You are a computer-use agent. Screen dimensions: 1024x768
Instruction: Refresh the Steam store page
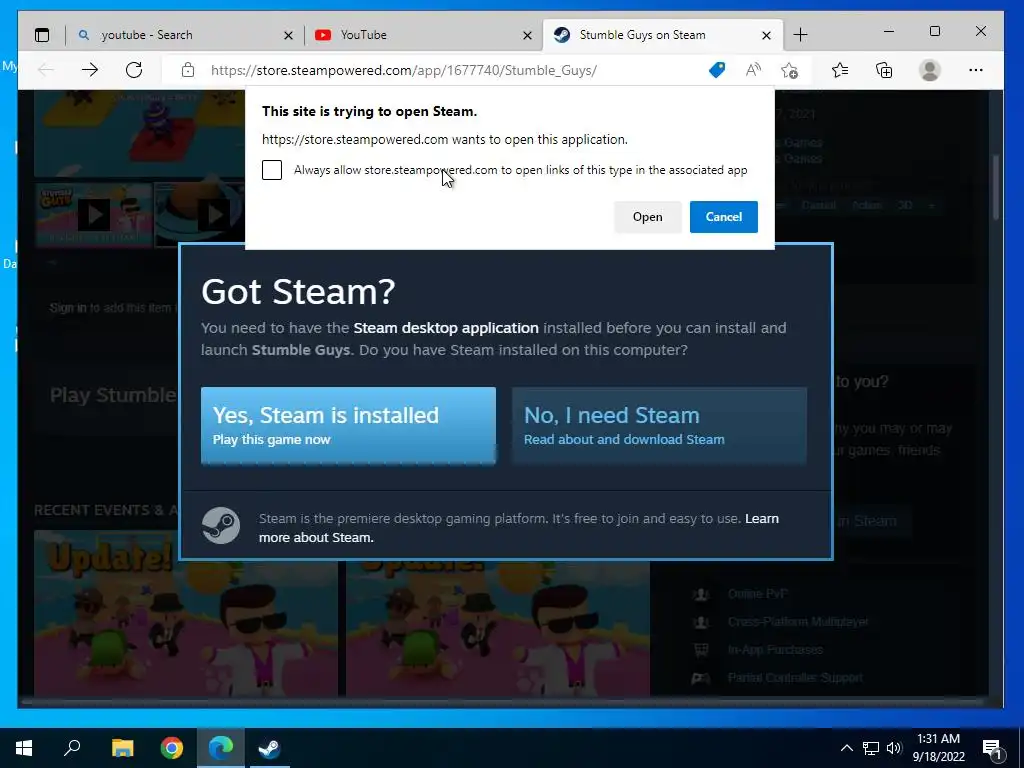(134, 70)
